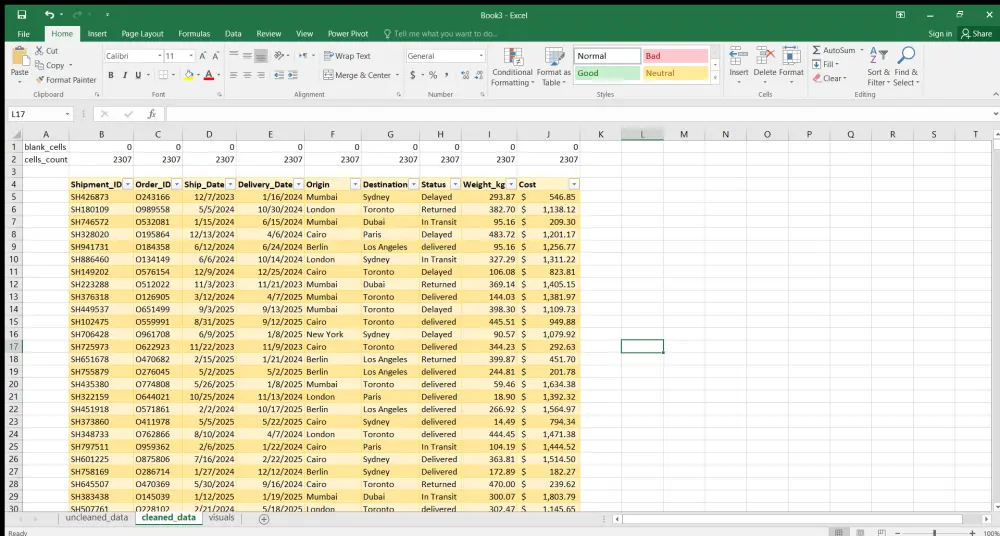
Task: Open the Power Pivot ribbon tab
Action: tap(348, 34)
